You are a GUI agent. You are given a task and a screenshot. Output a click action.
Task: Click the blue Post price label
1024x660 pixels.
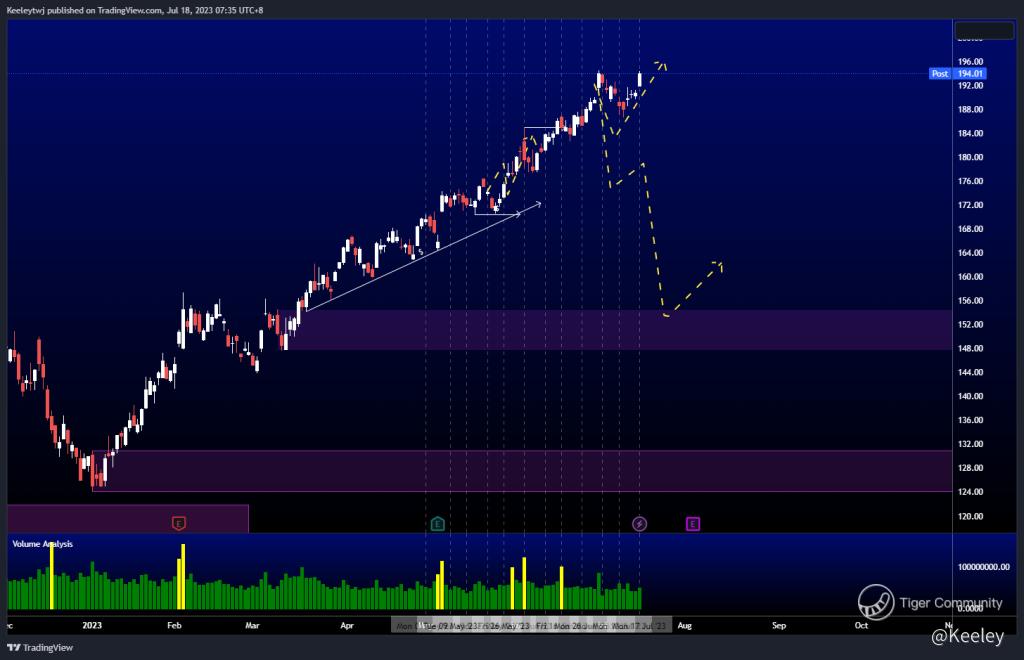click(x=939, y=74)
